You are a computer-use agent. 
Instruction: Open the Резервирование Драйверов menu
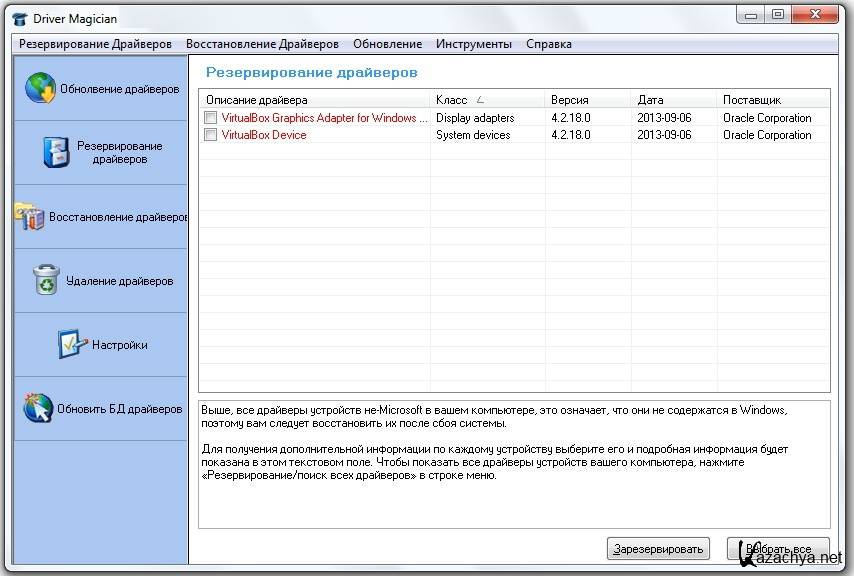95,44
